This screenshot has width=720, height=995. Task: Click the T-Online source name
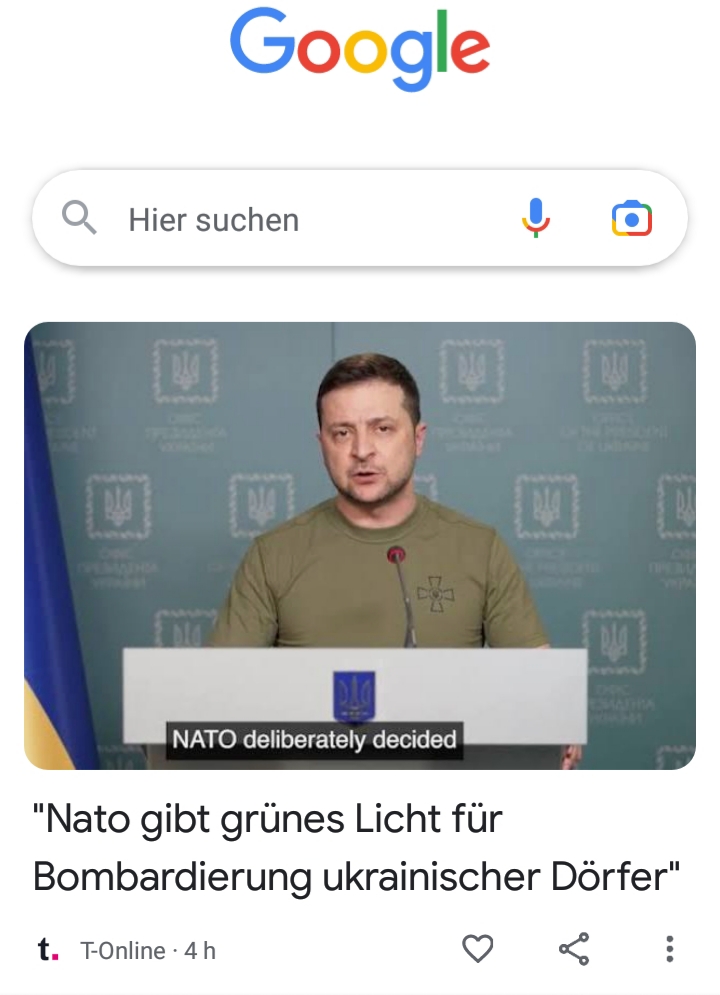122,951
